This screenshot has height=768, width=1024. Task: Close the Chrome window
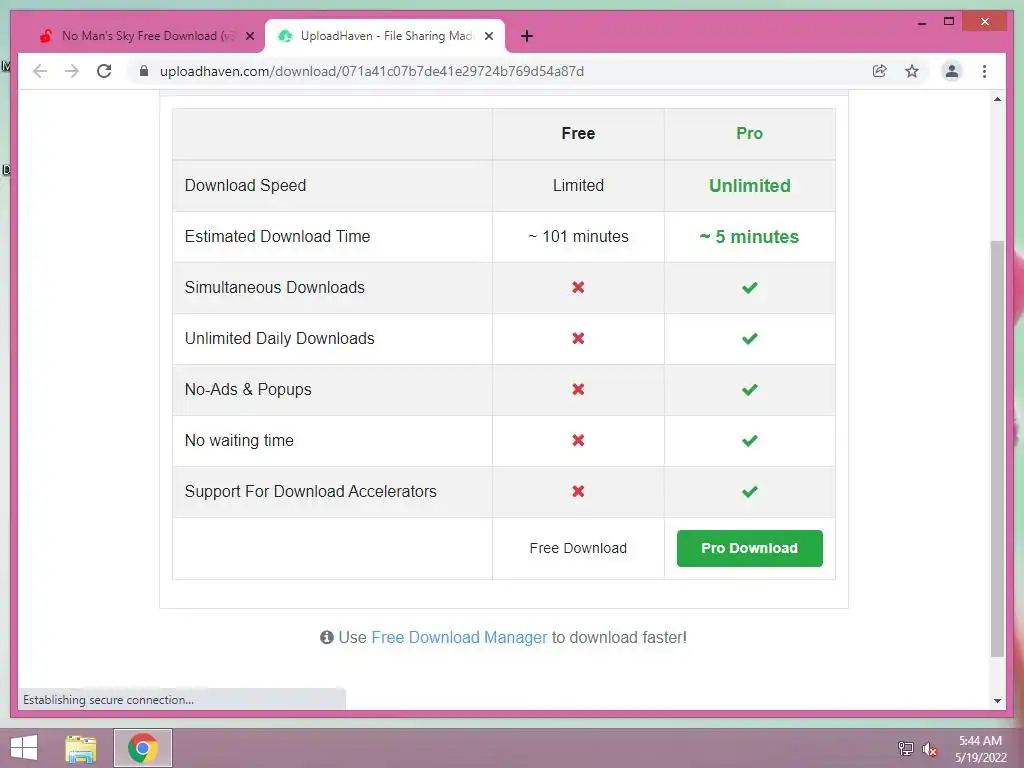point(985,22)
